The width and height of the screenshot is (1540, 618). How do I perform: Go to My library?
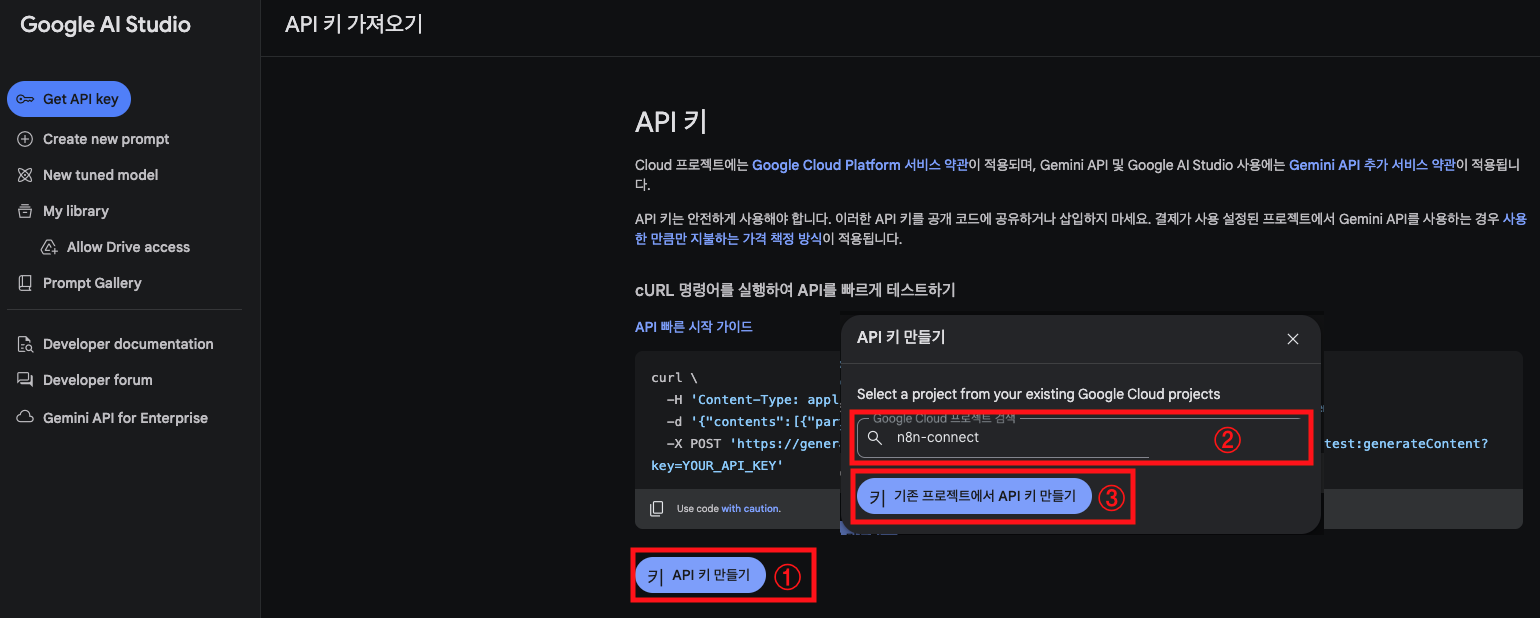tap(76, 211)
